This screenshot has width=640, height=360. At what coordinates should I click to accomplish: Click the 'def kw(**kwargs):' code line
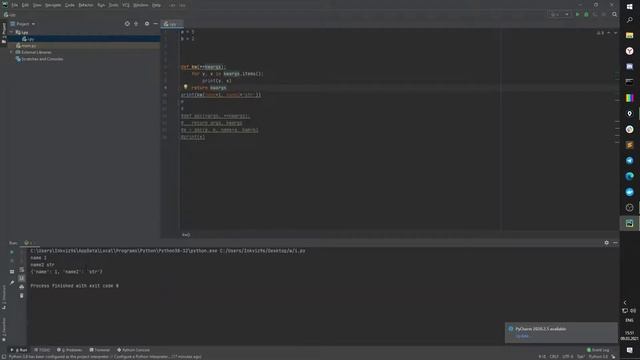coord(203,67)
